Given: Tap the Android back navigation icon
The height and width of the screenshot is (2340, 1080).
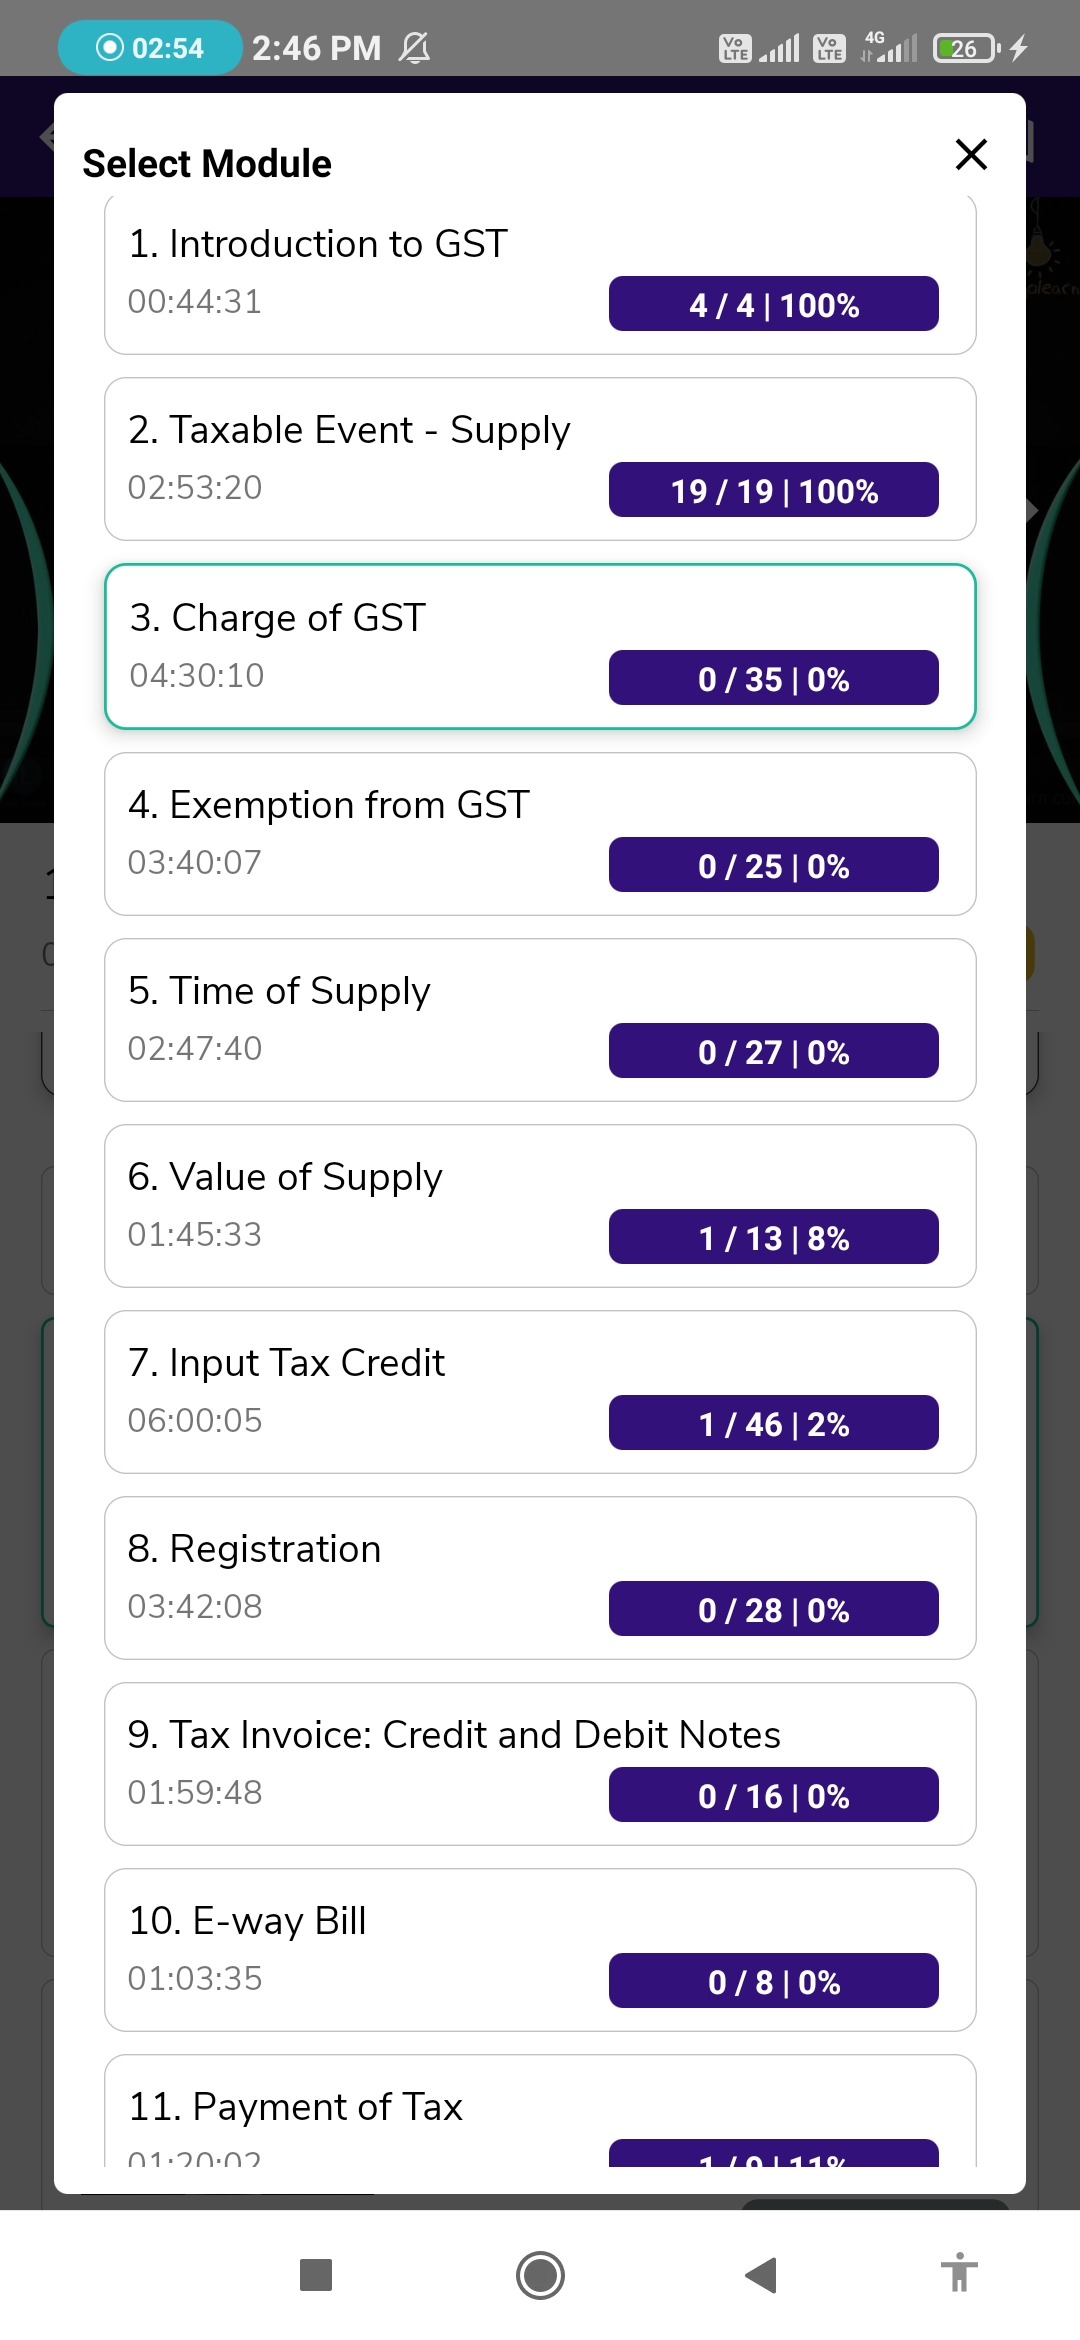Looking at the screenshot, I should (762, 2275).
